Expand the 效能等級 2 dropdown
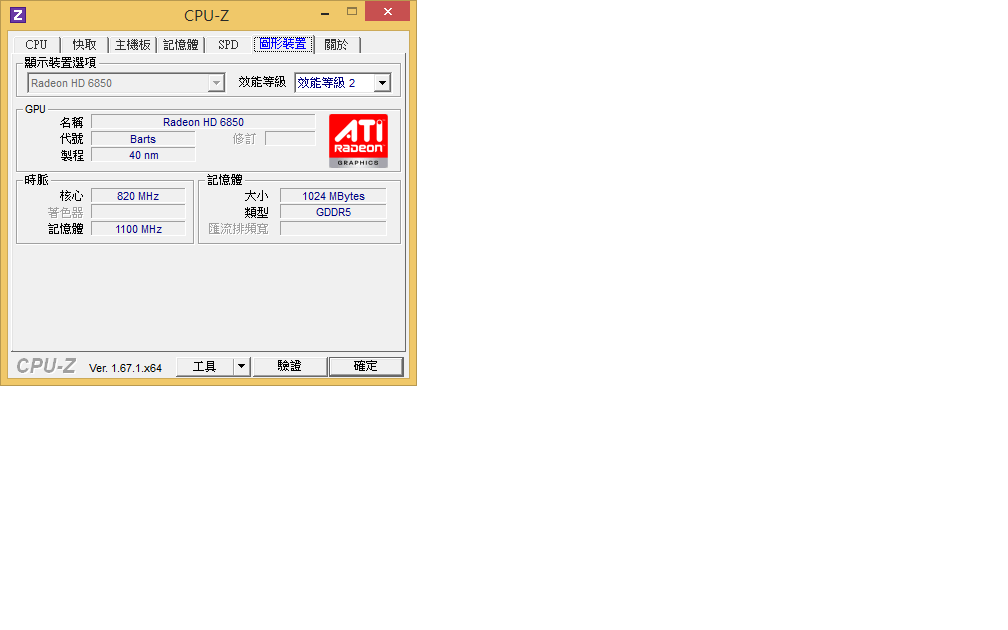The image size is (1008, 630). pos(343,83)
